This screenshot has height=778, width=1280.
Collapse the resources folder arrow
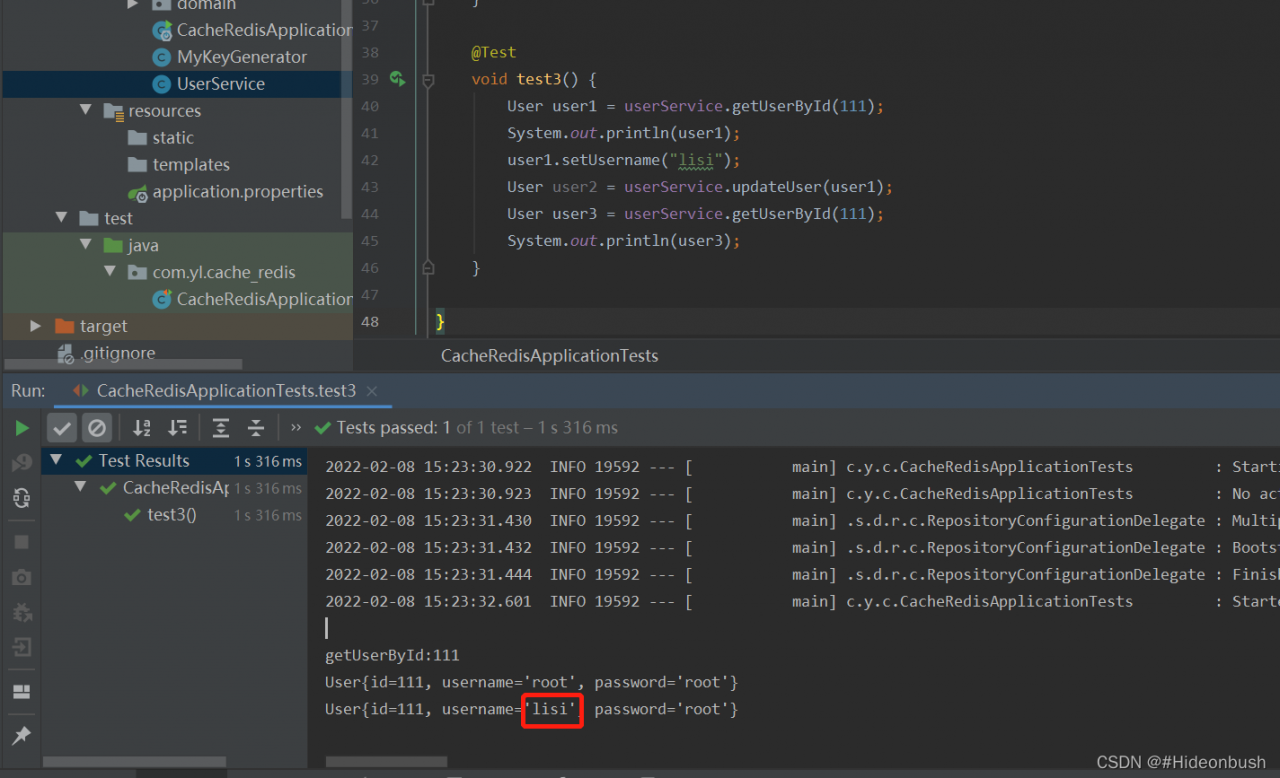click(x=86, y=110)
